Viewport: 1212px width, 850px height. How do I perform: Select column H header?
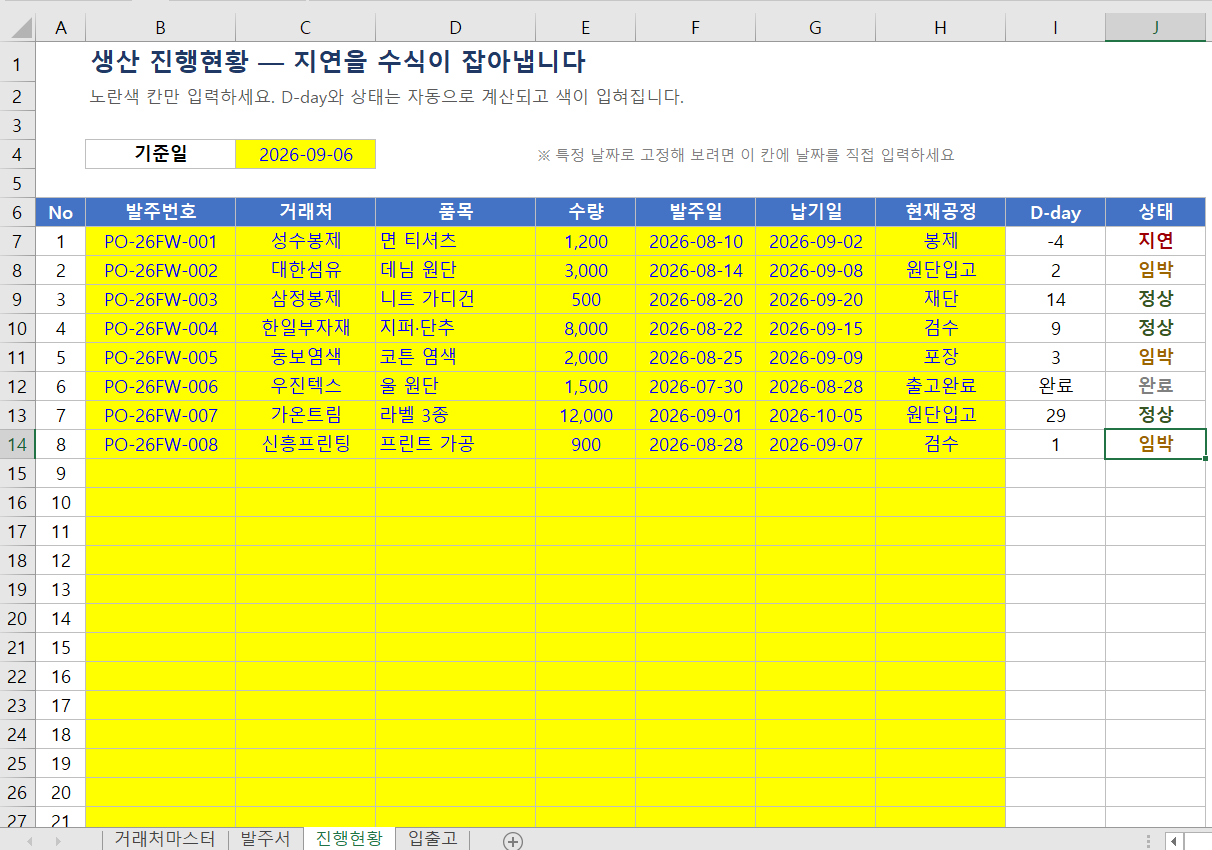pos(941,28)
